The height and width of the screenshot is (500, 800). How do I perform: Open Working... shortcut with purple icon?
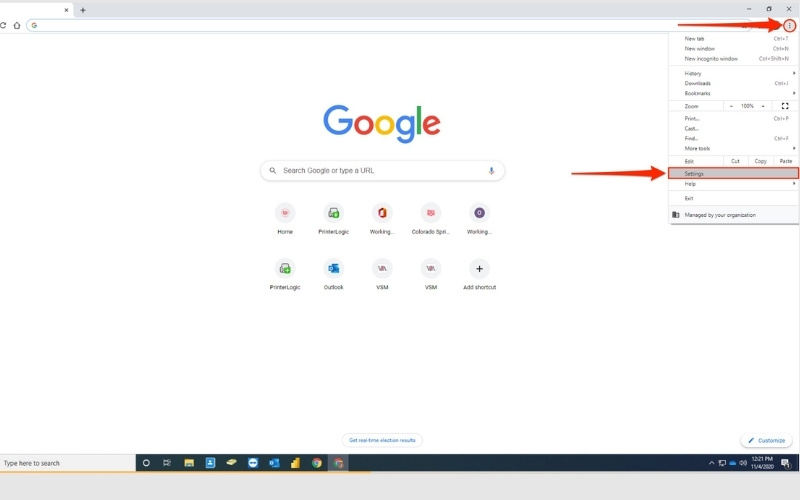click(x=479, y=218)
